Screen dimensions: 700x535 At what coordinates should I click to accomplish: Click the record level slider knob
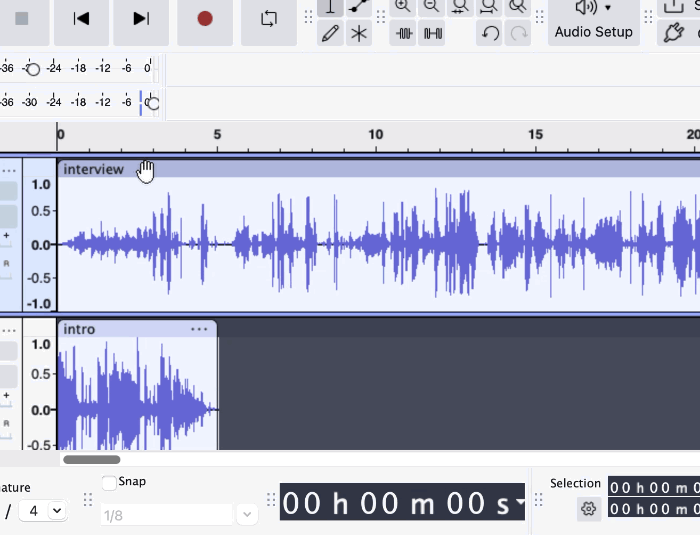tap(33, 69)
